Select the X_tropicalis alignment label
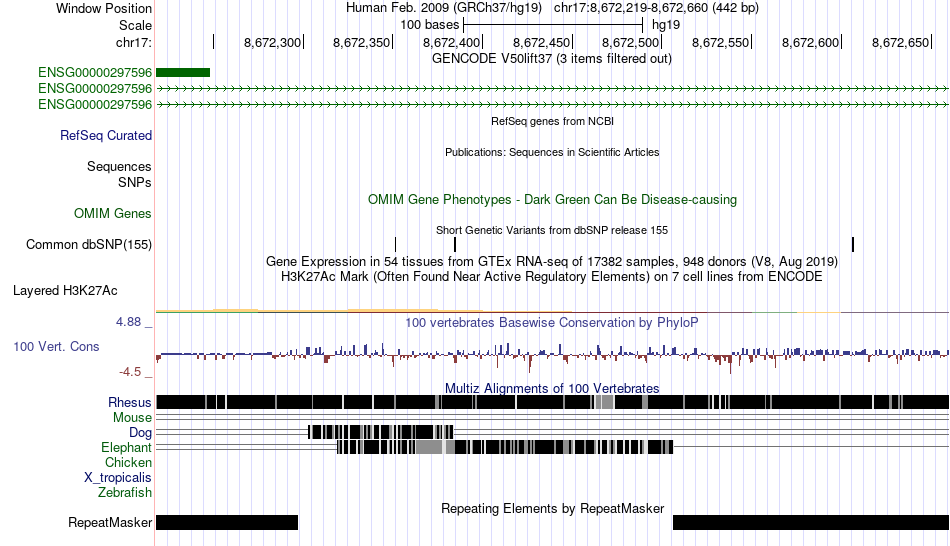This screenshot has height=546, width=950. (118, 478)
